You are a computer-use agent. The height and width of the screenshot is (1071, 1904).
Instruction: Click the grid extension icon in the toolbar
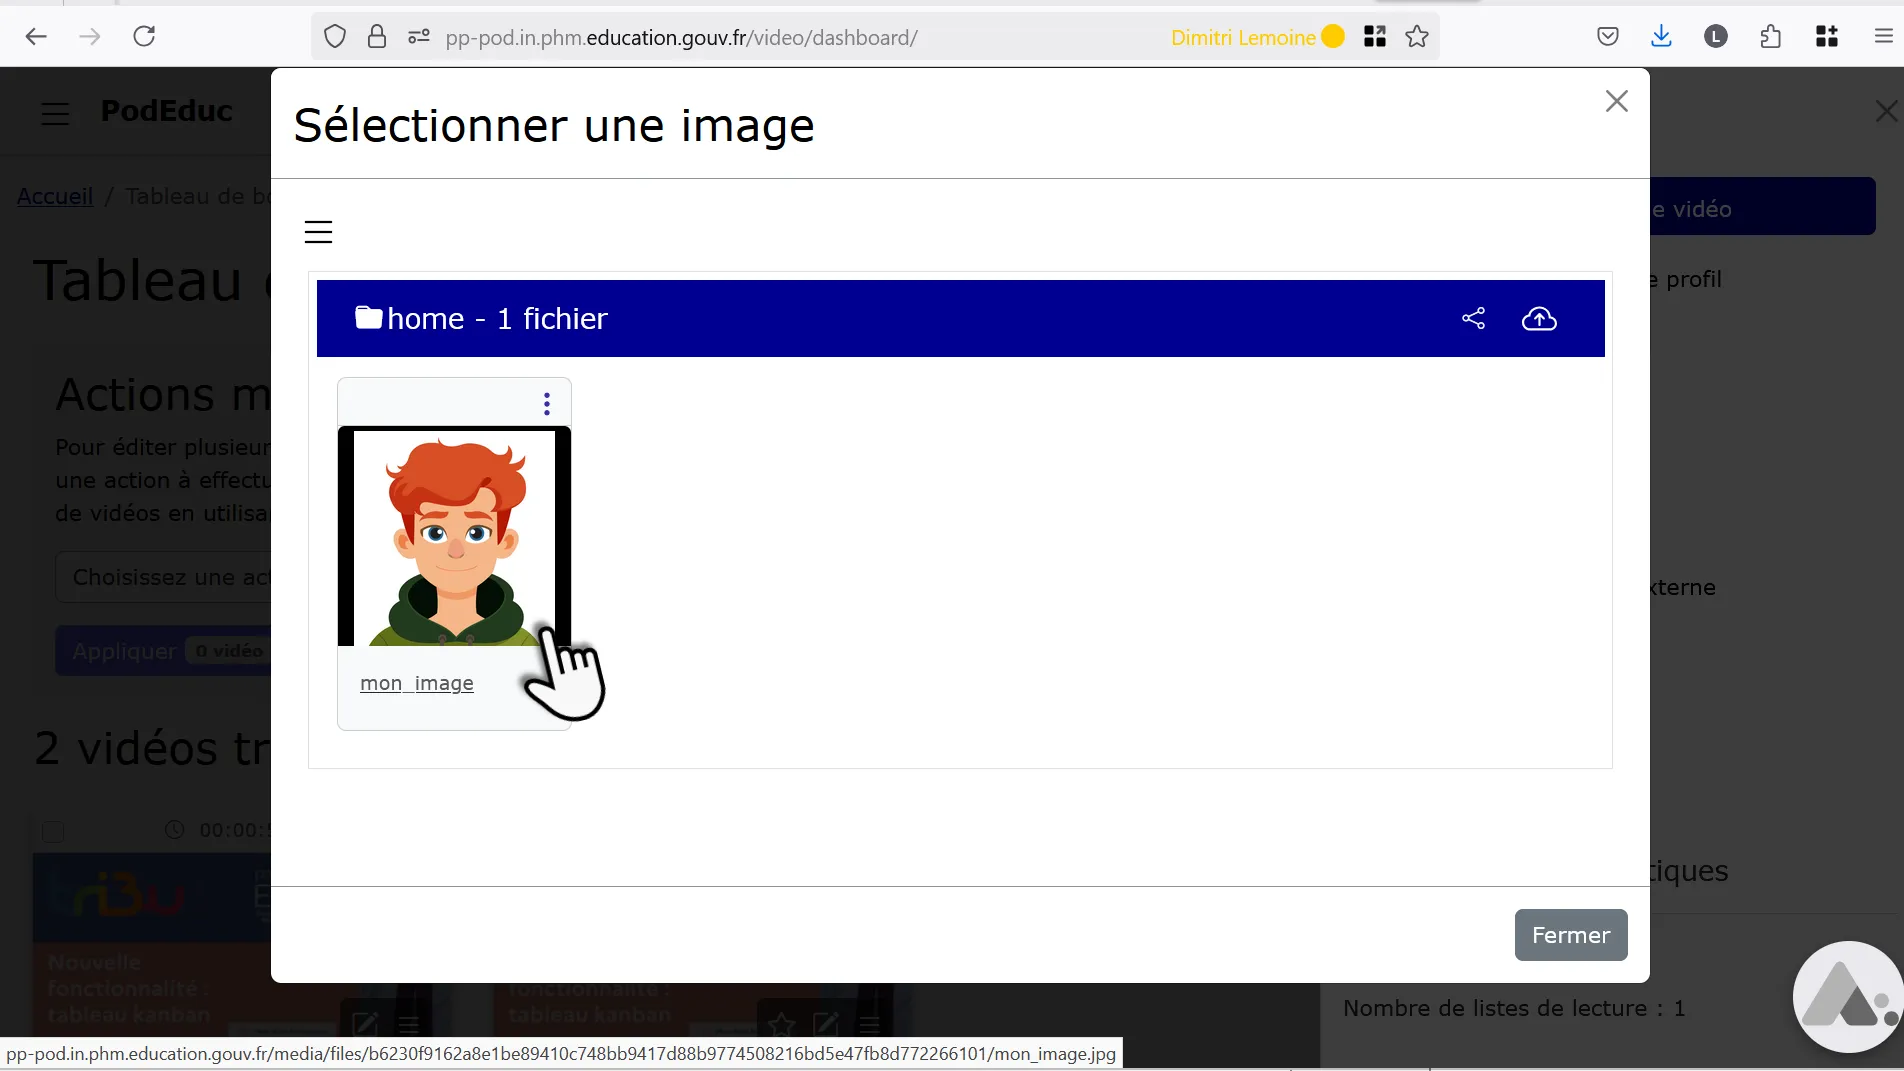(1827, 37)
